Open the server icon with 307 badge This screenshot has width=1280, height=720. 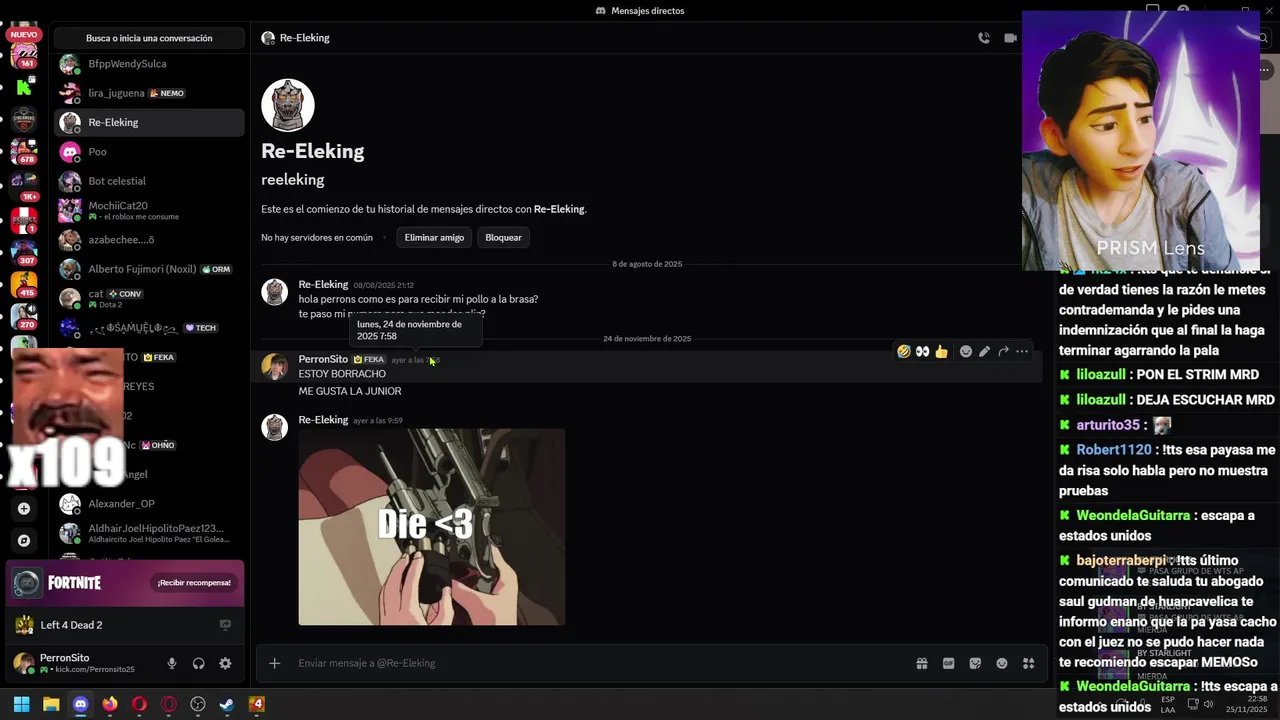pos(25,250)
